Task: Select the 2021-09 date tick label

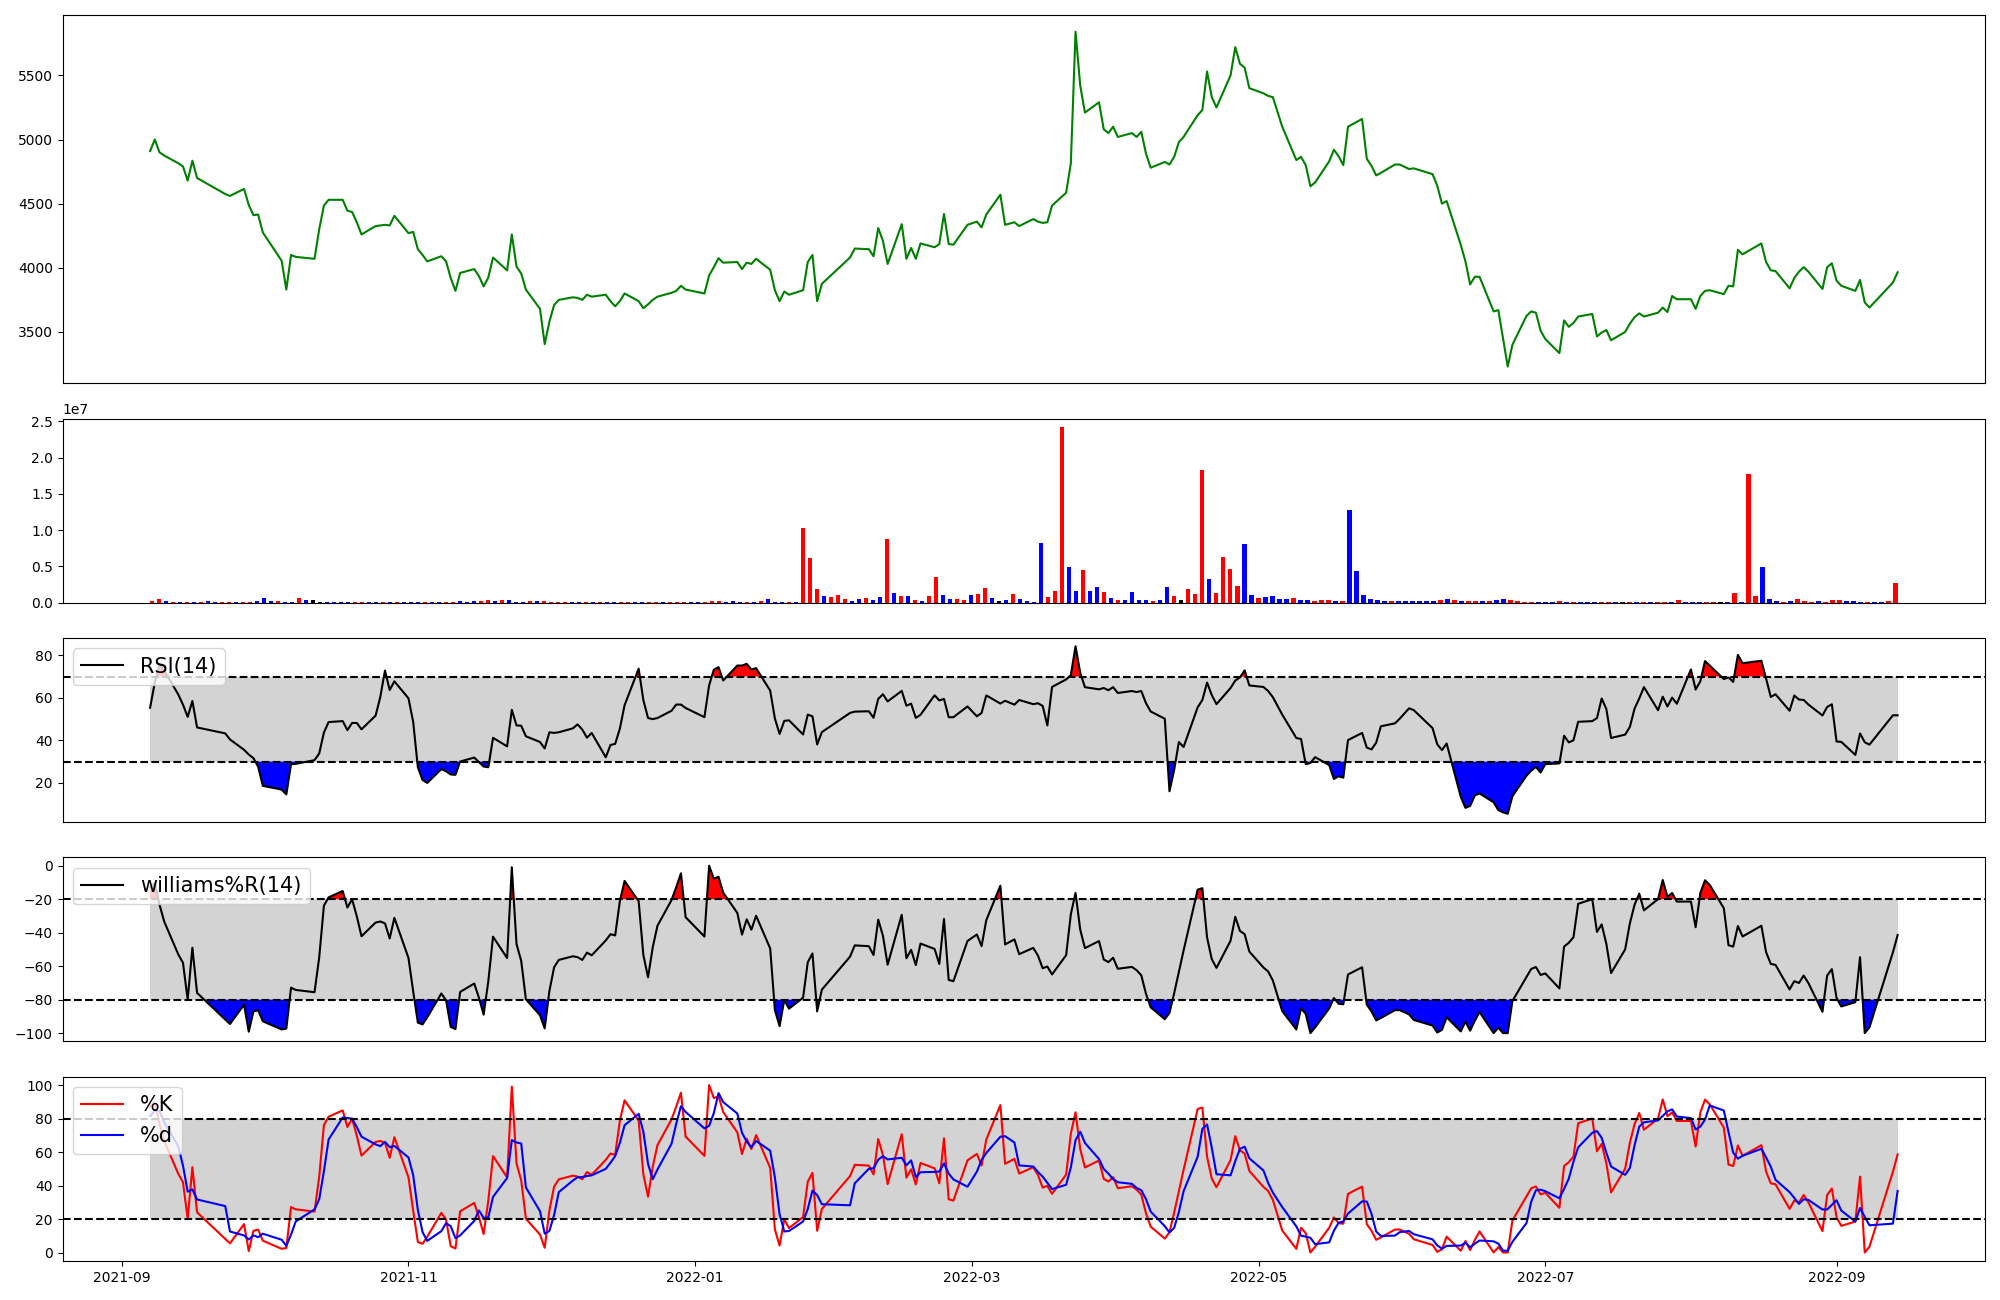Action: (x=122, y=1277)
